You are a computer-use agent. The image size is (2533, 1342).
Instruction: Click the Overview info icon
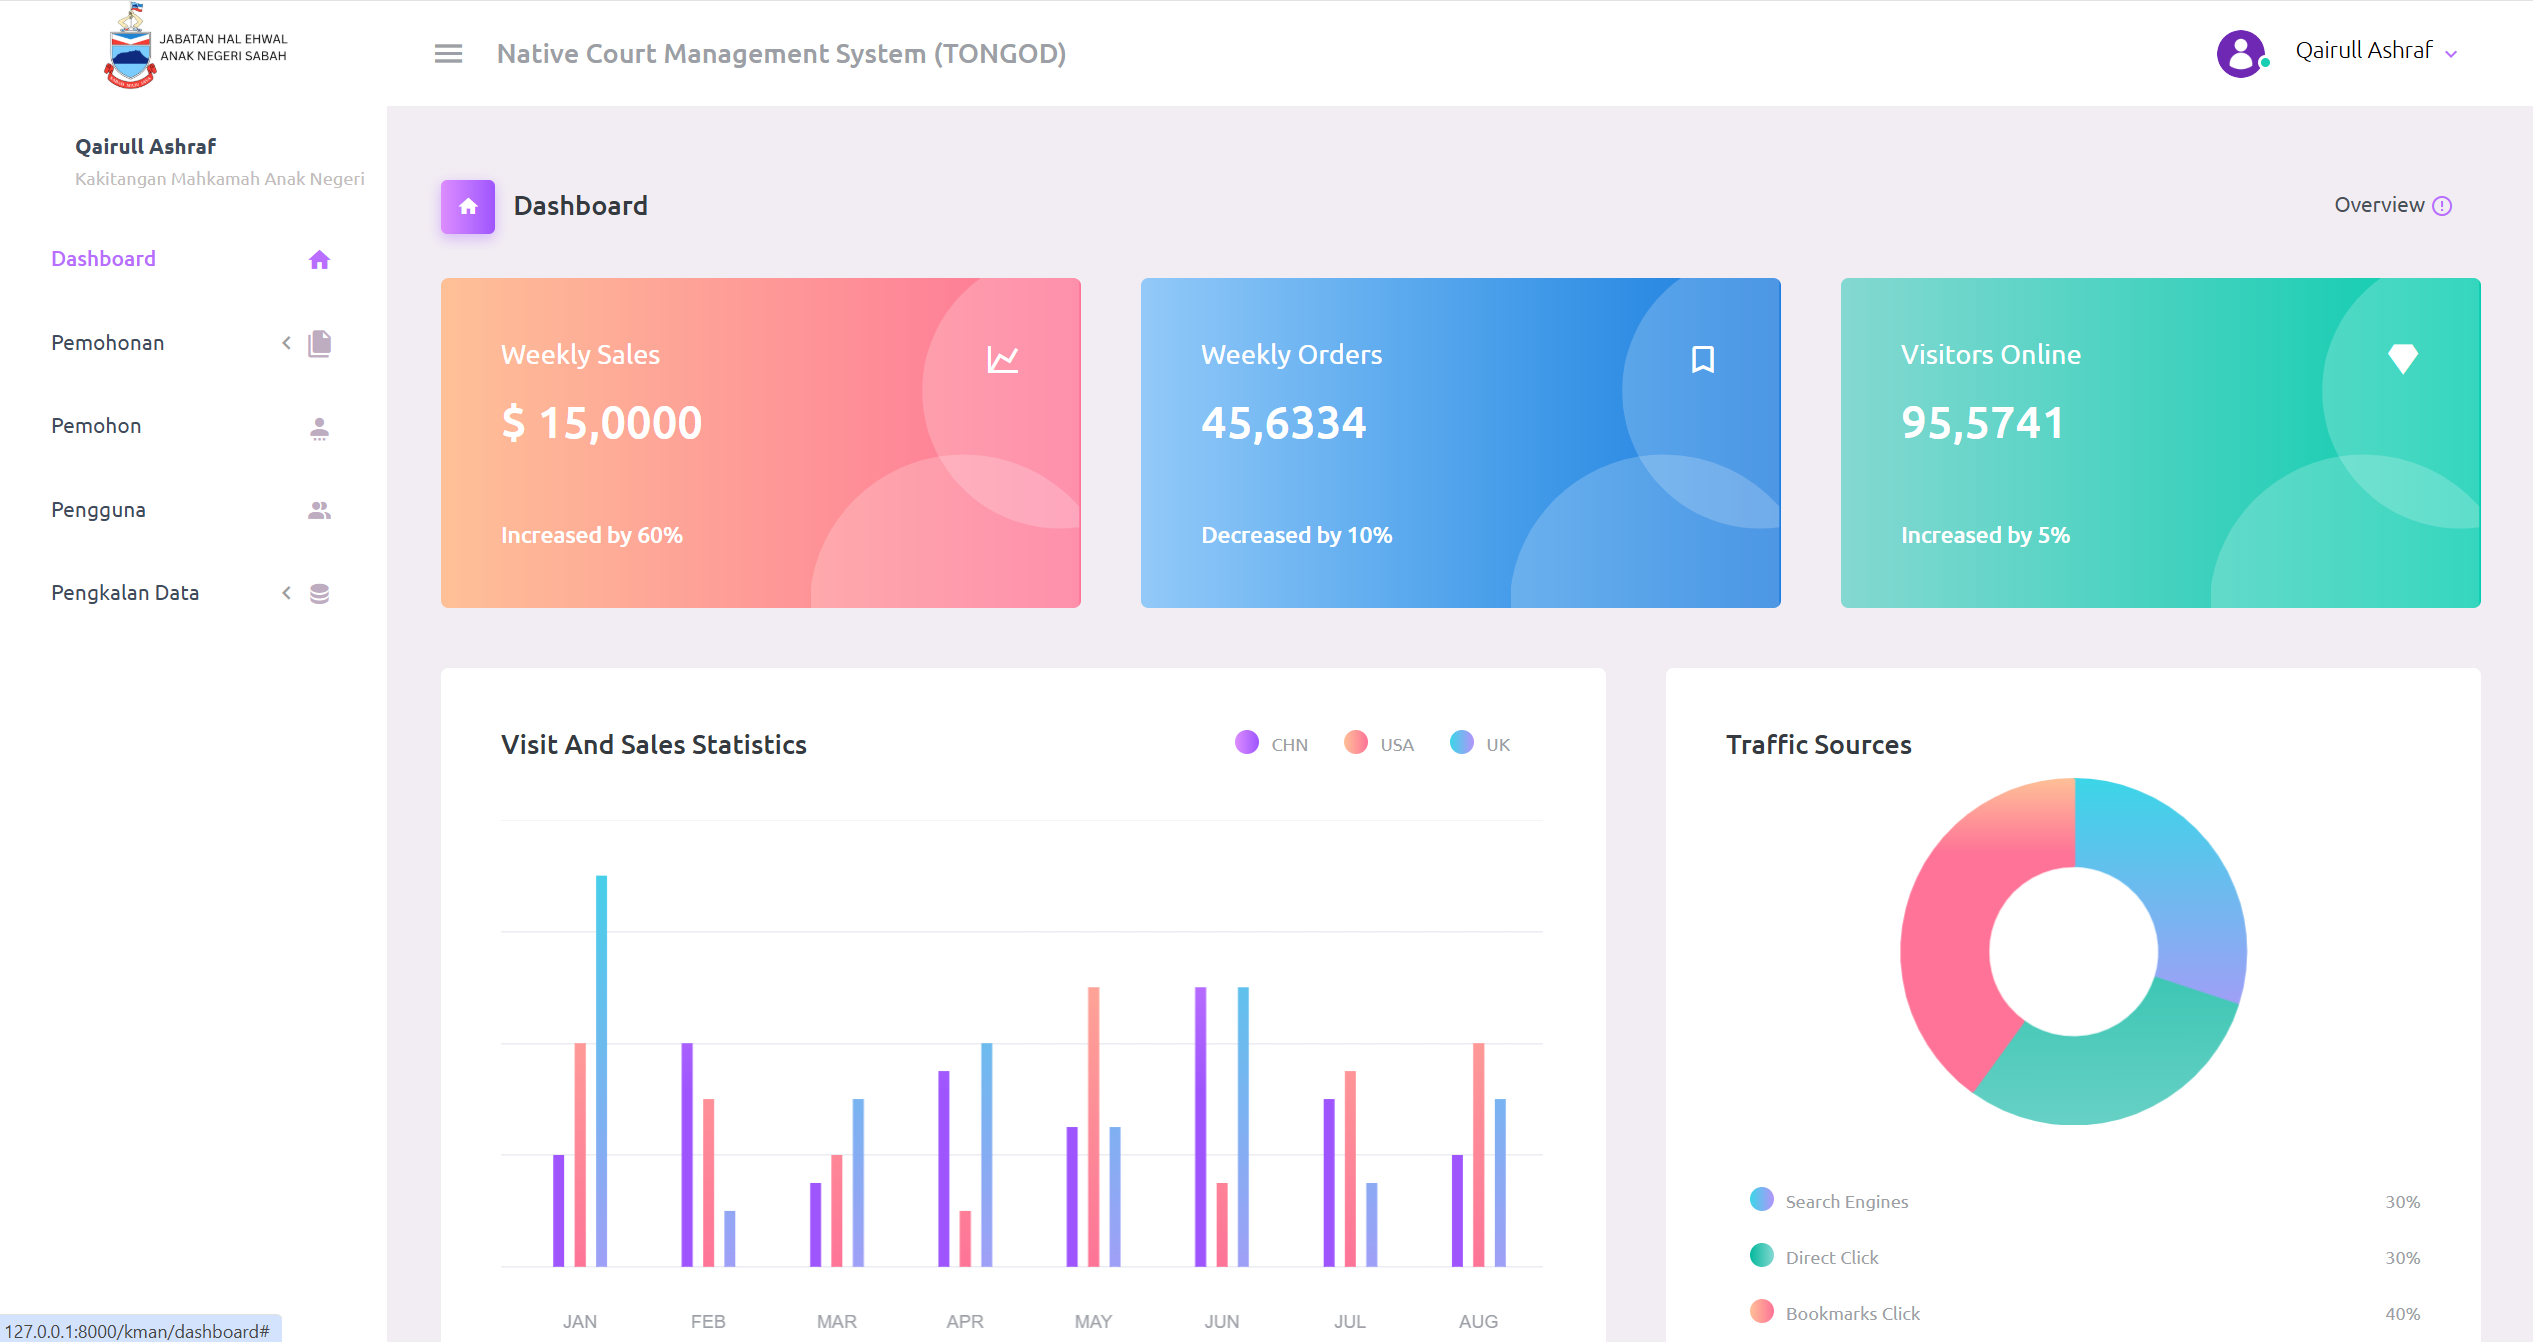(2442, 206)
